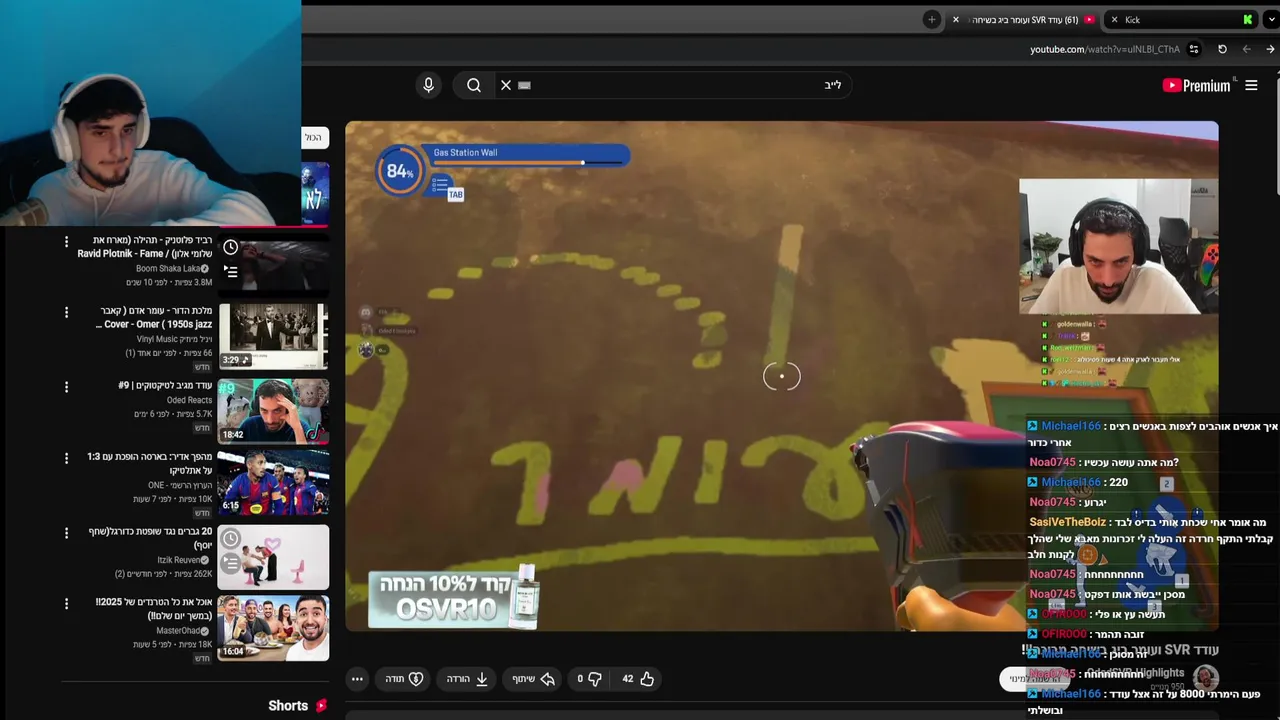
Task: Open options menu for 1950s jazz cover video
Action: [x=66, y=313]
